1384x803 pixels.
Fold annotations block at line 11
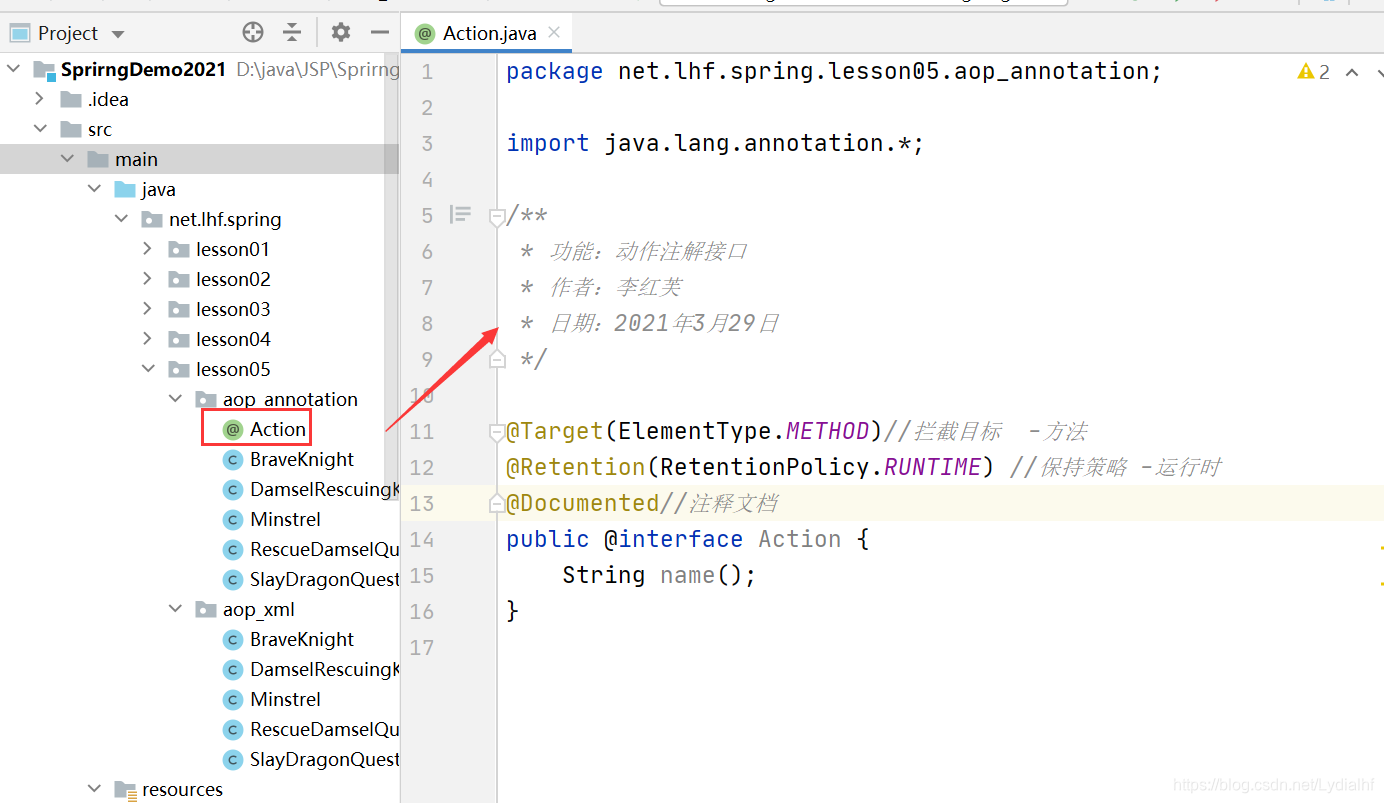pyautogui.click(x=497, y=431)
